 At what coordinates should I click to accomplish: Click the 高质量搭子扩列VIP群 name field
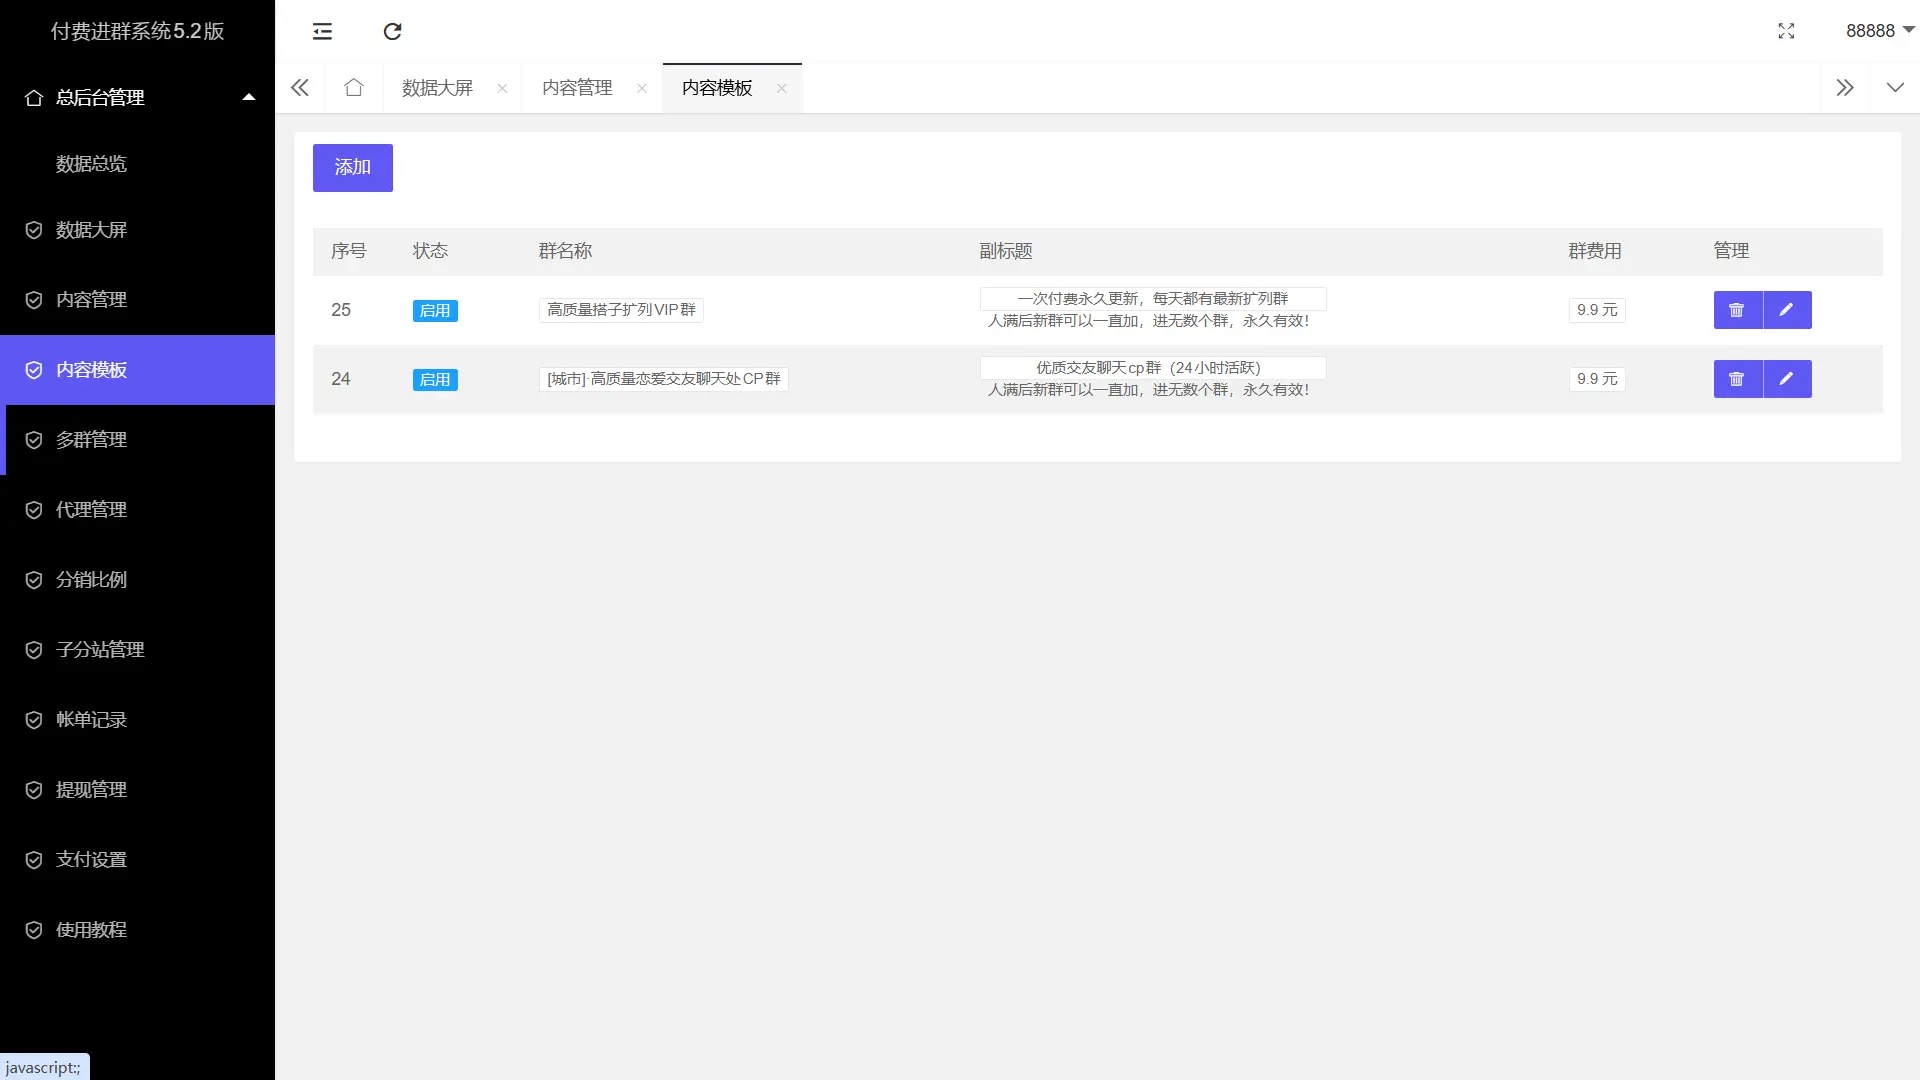click(621, 310)
